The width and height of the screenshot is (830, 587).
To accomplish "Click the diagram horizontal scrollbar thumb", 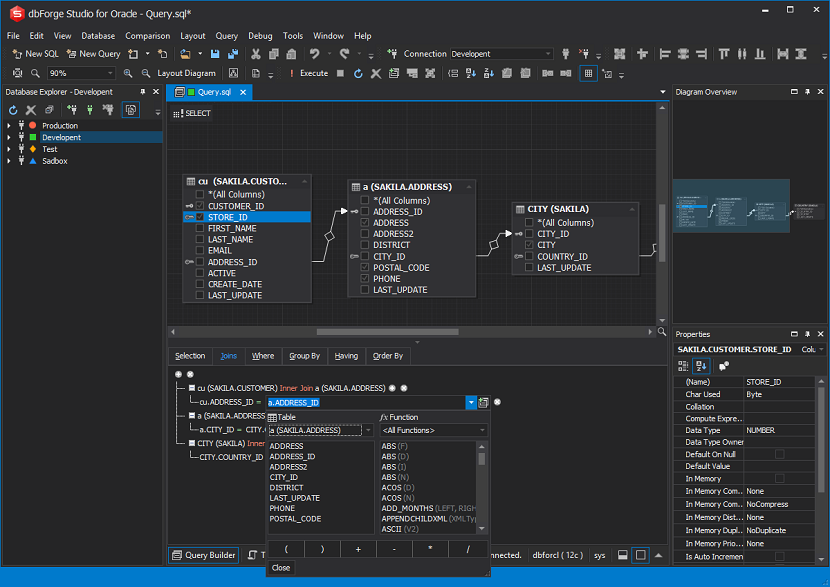I will 387,332.
